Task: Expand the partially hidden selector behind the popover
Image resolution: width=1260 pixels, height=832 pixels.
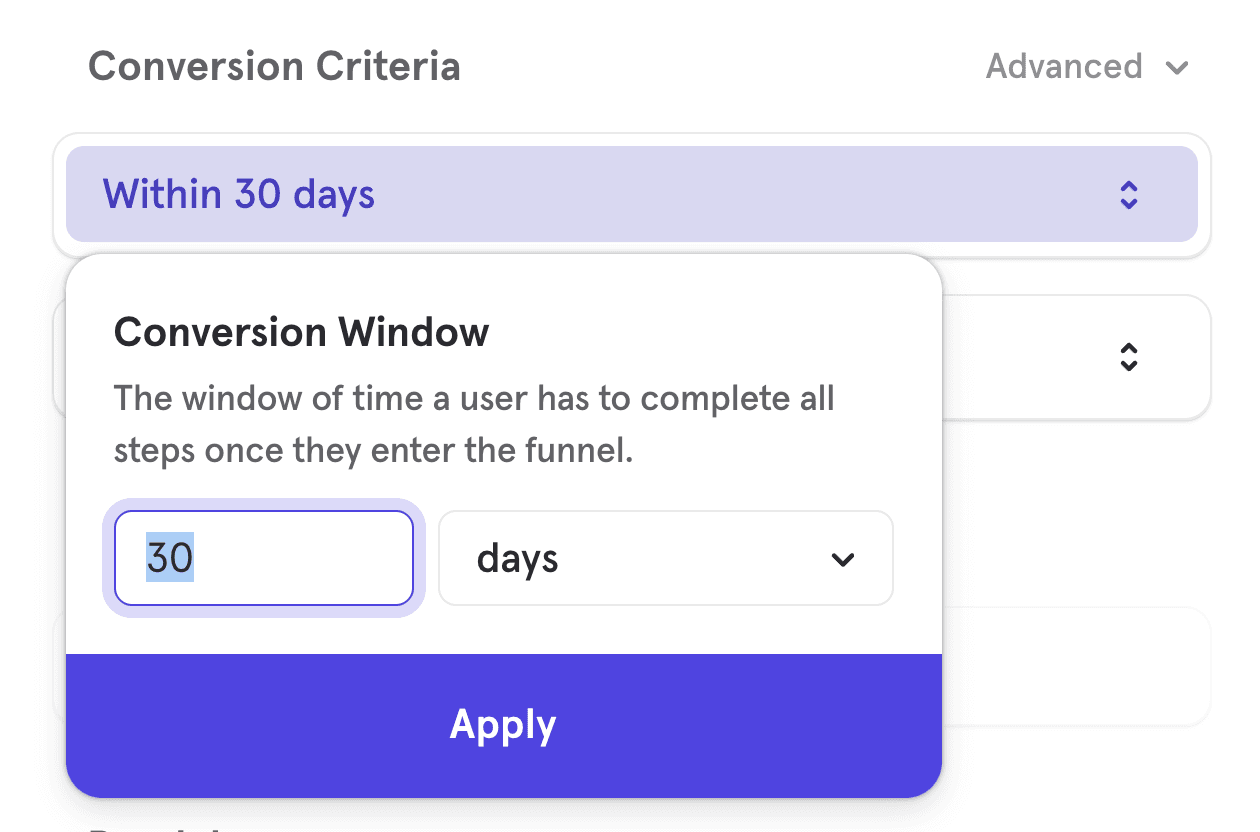Action: [1127, 357]
